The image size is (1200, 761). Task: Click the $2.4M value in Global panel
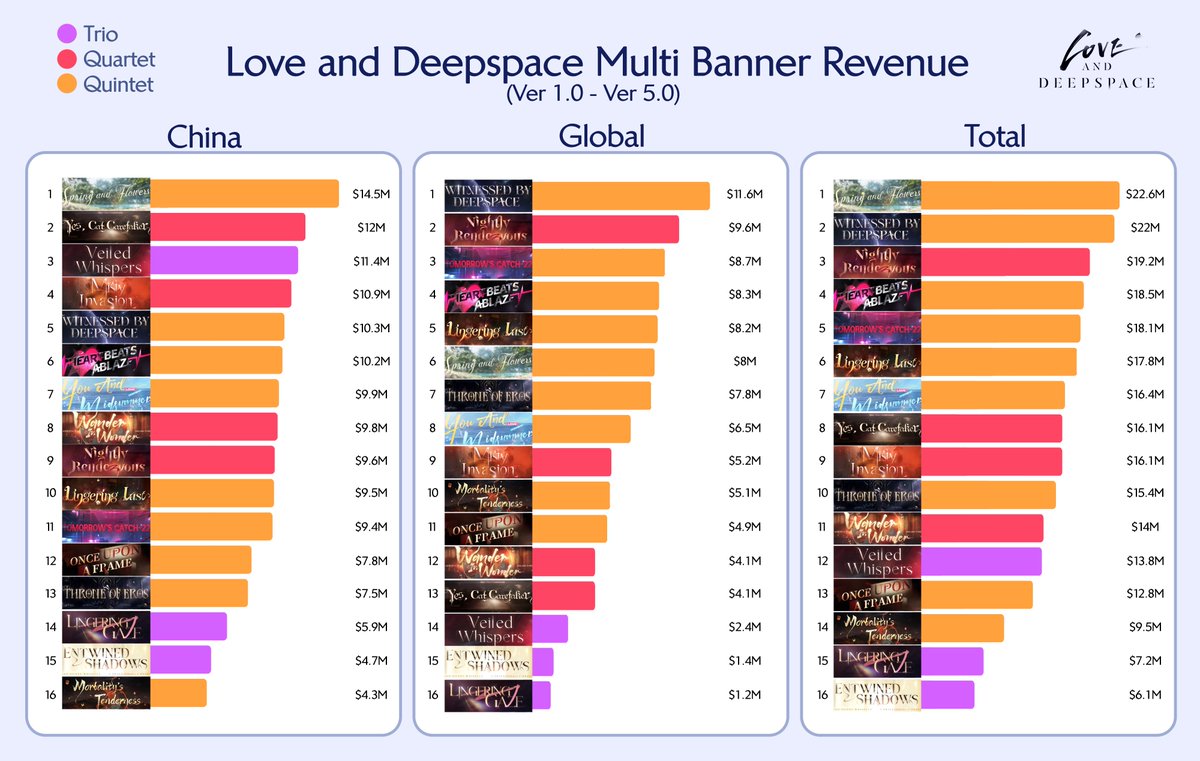point(745,628)
